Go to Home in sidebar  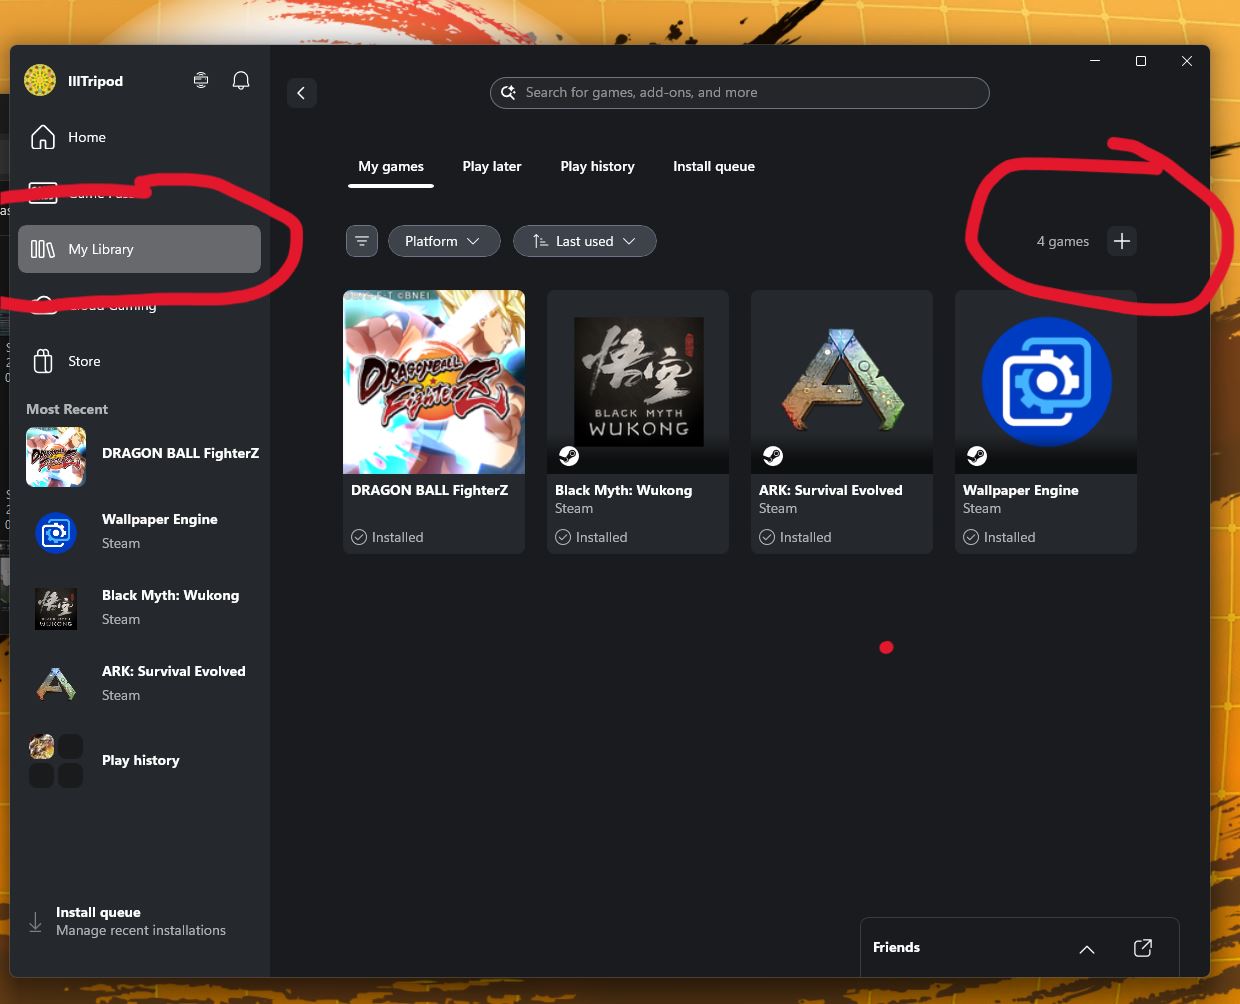click(x=139, y=137)
